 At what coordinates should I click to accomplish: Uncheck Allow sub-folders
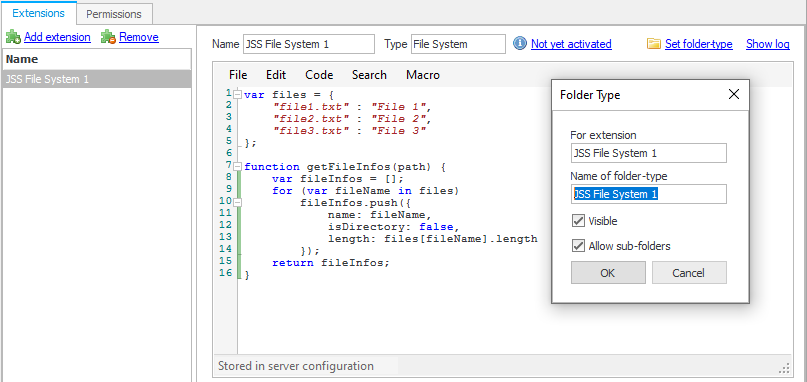coord(578,246)
